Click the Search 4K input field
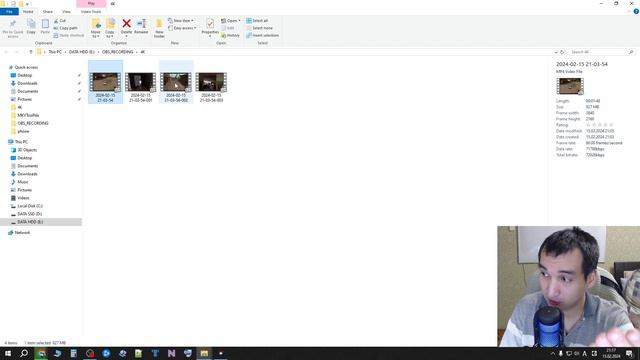Viewport: 640px width, 360px height. pyautogui.click(x=598, y=52)
